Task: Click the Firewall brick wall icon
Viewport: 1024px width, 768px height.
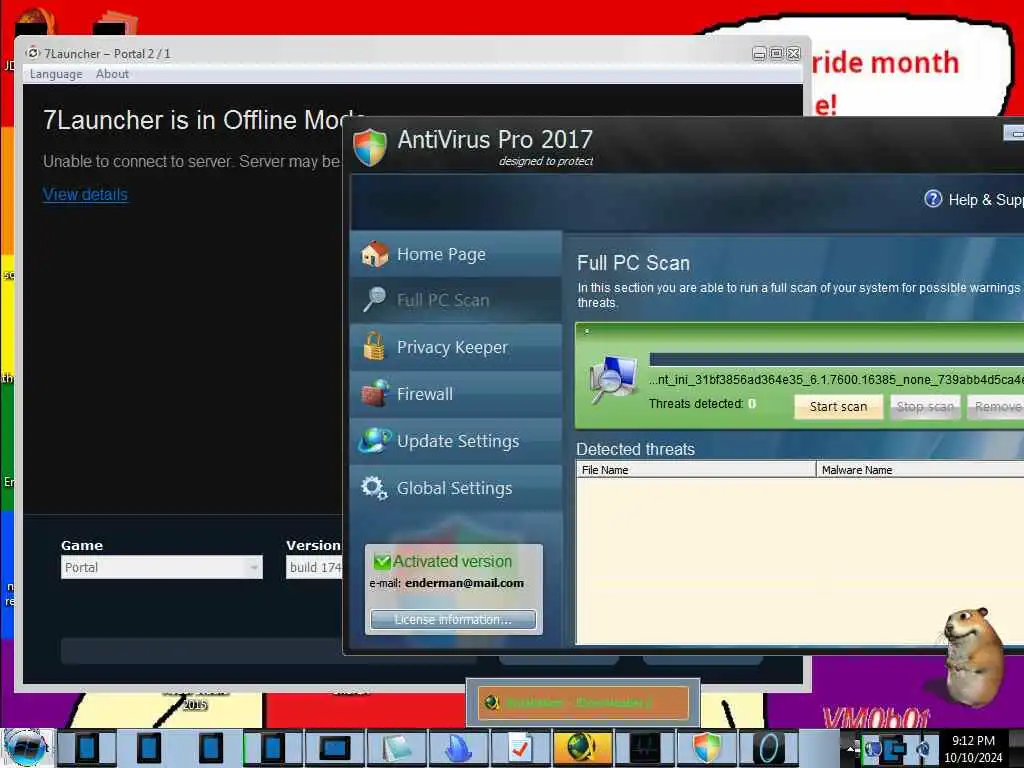Action: pyautogui.click(x=376, y=393)
